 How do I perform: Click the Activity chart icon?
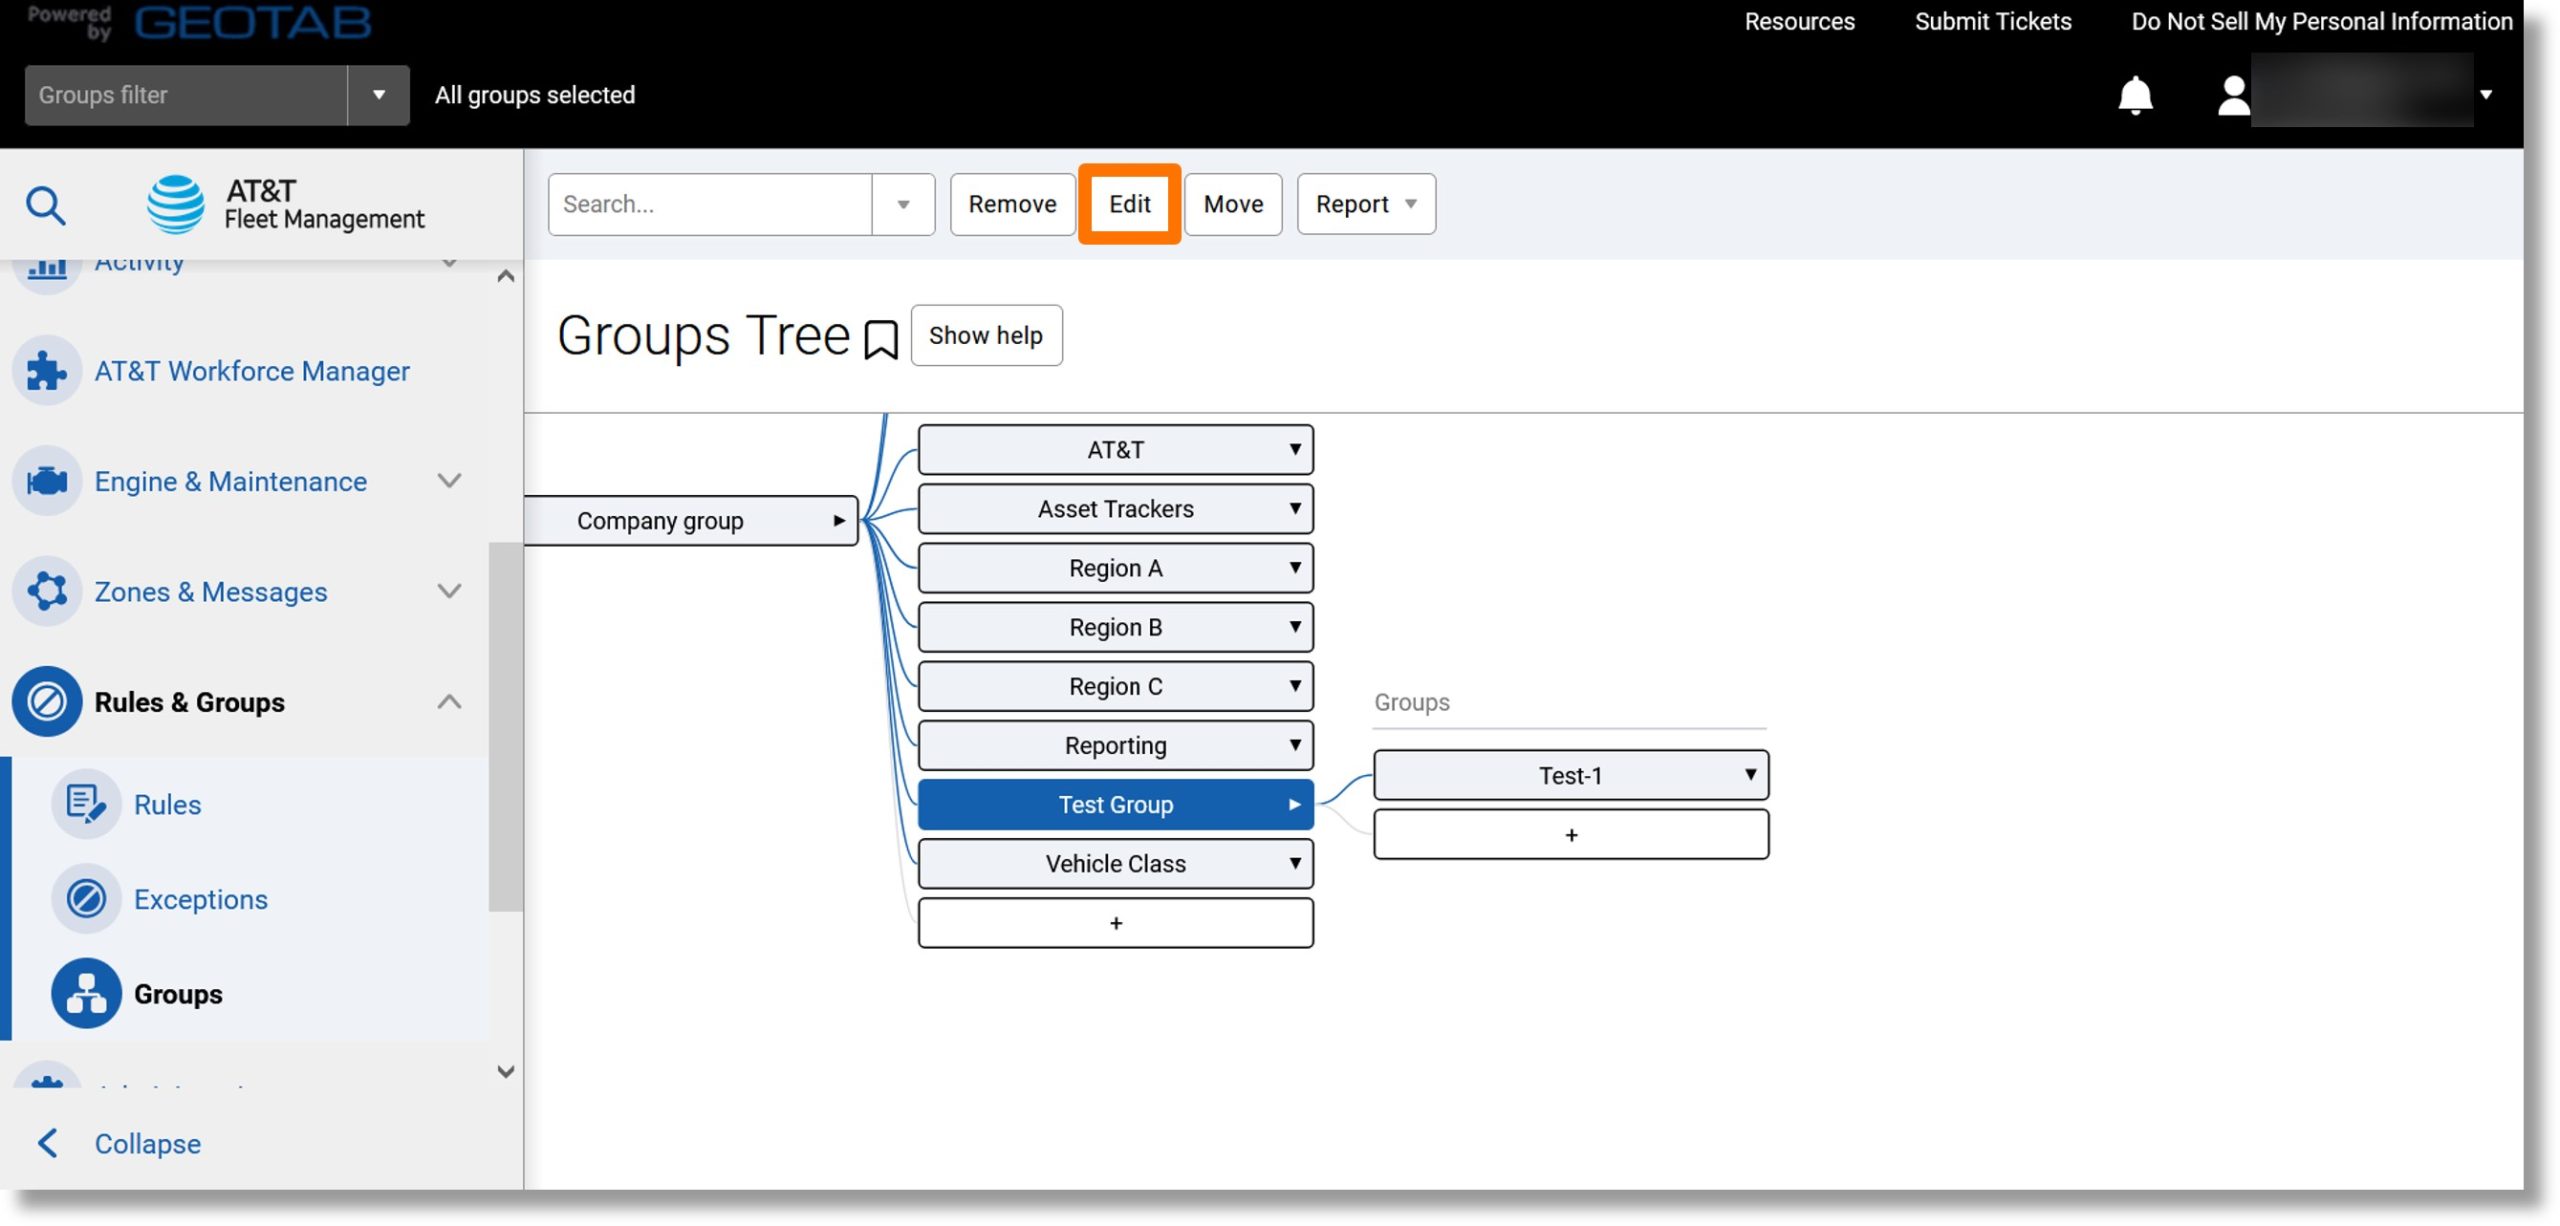(x=47, y=268)
